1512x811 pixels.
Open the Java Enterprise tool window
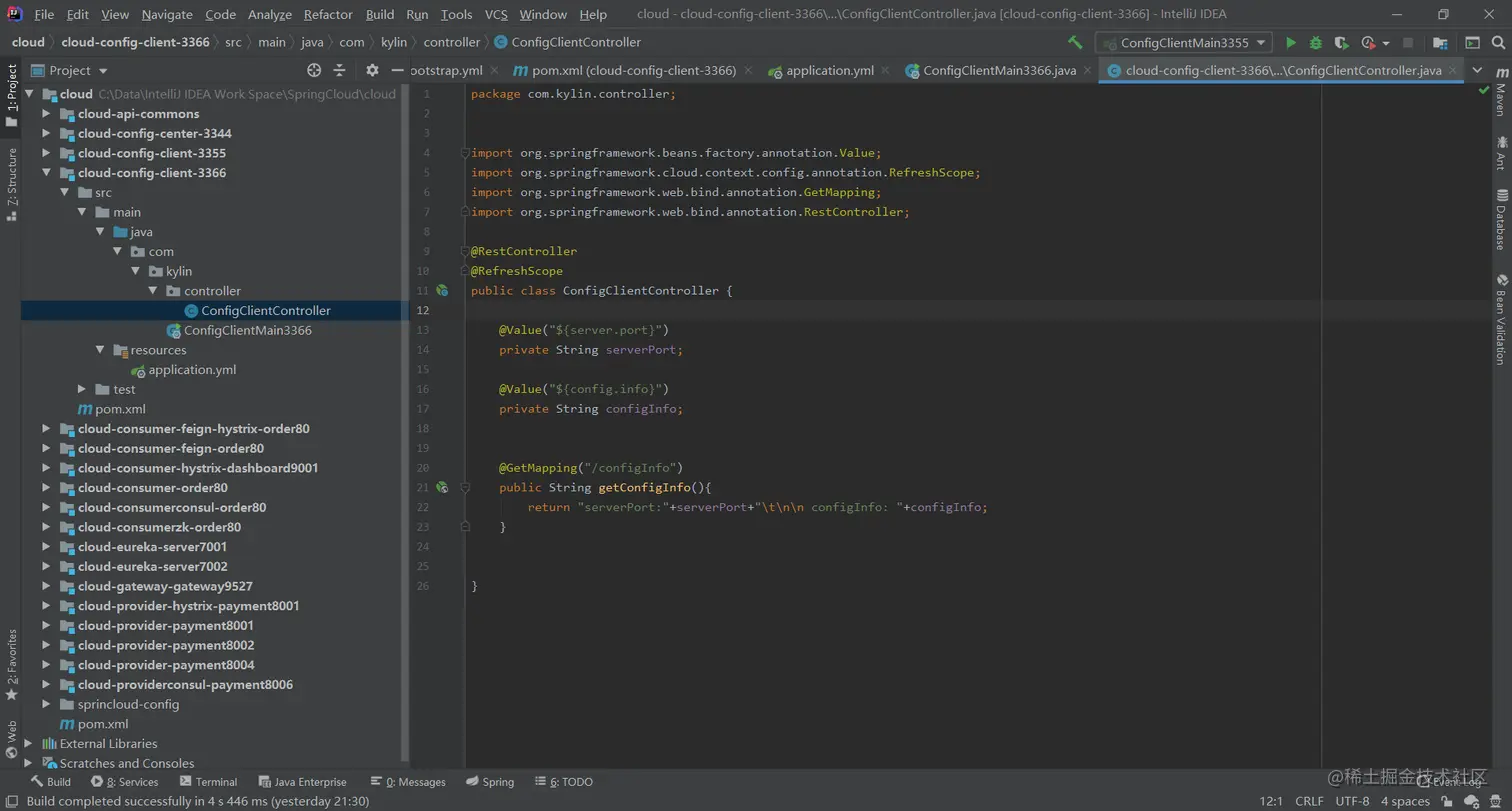tap(302, 782)
